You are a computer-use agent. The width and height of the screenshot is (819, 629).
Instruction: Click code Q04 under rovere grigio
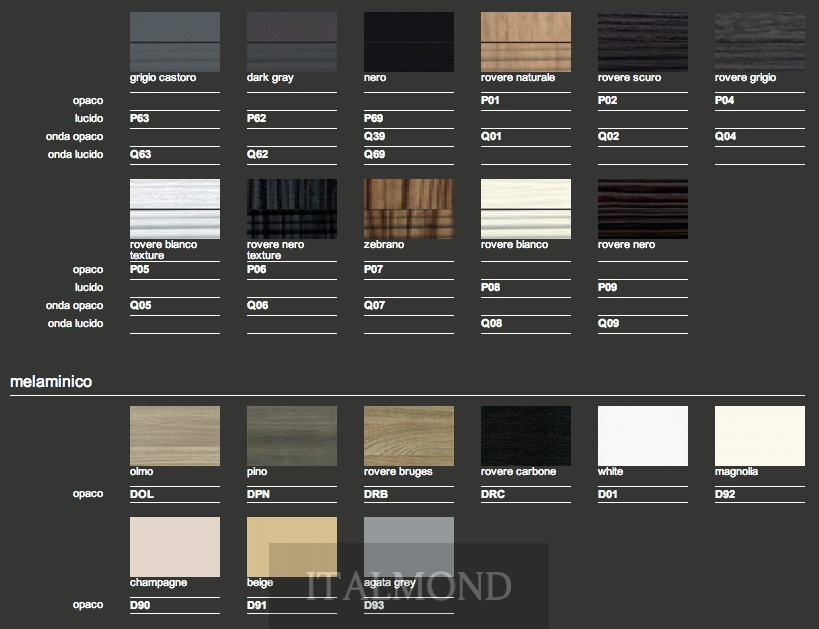(726, 136)
